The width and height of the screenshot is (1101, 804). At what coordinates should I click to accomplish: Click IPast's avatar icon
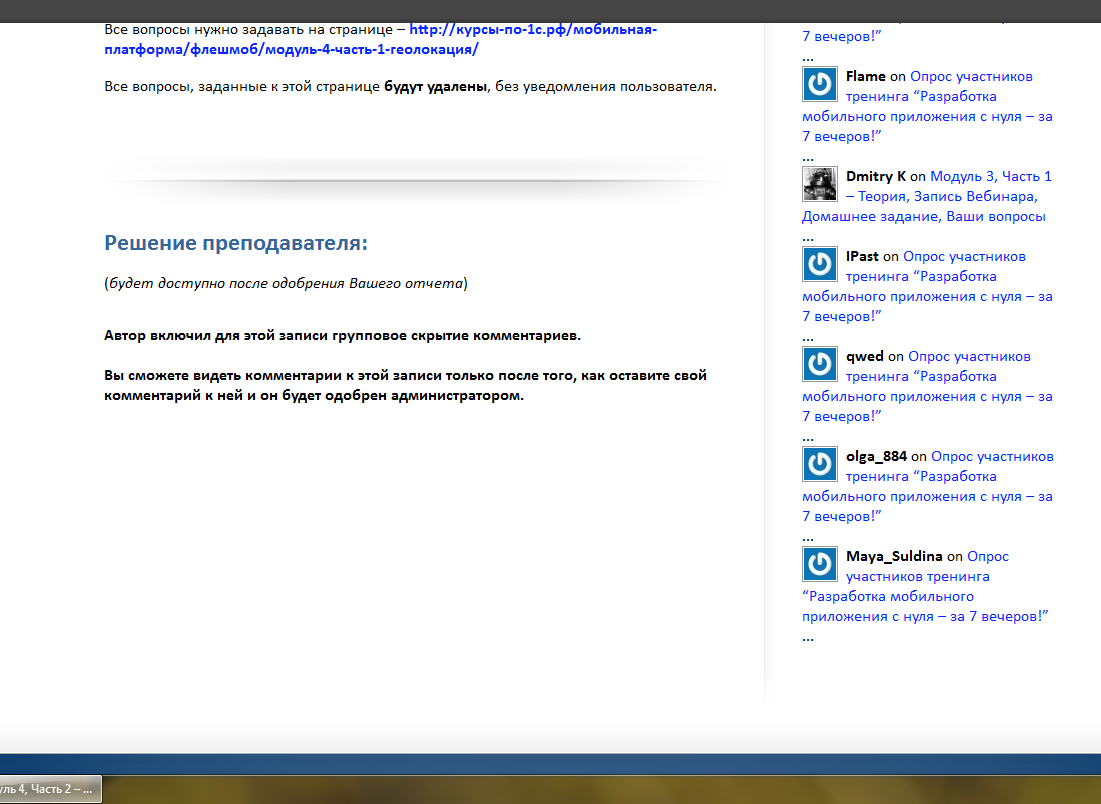(x=819, y=264)
